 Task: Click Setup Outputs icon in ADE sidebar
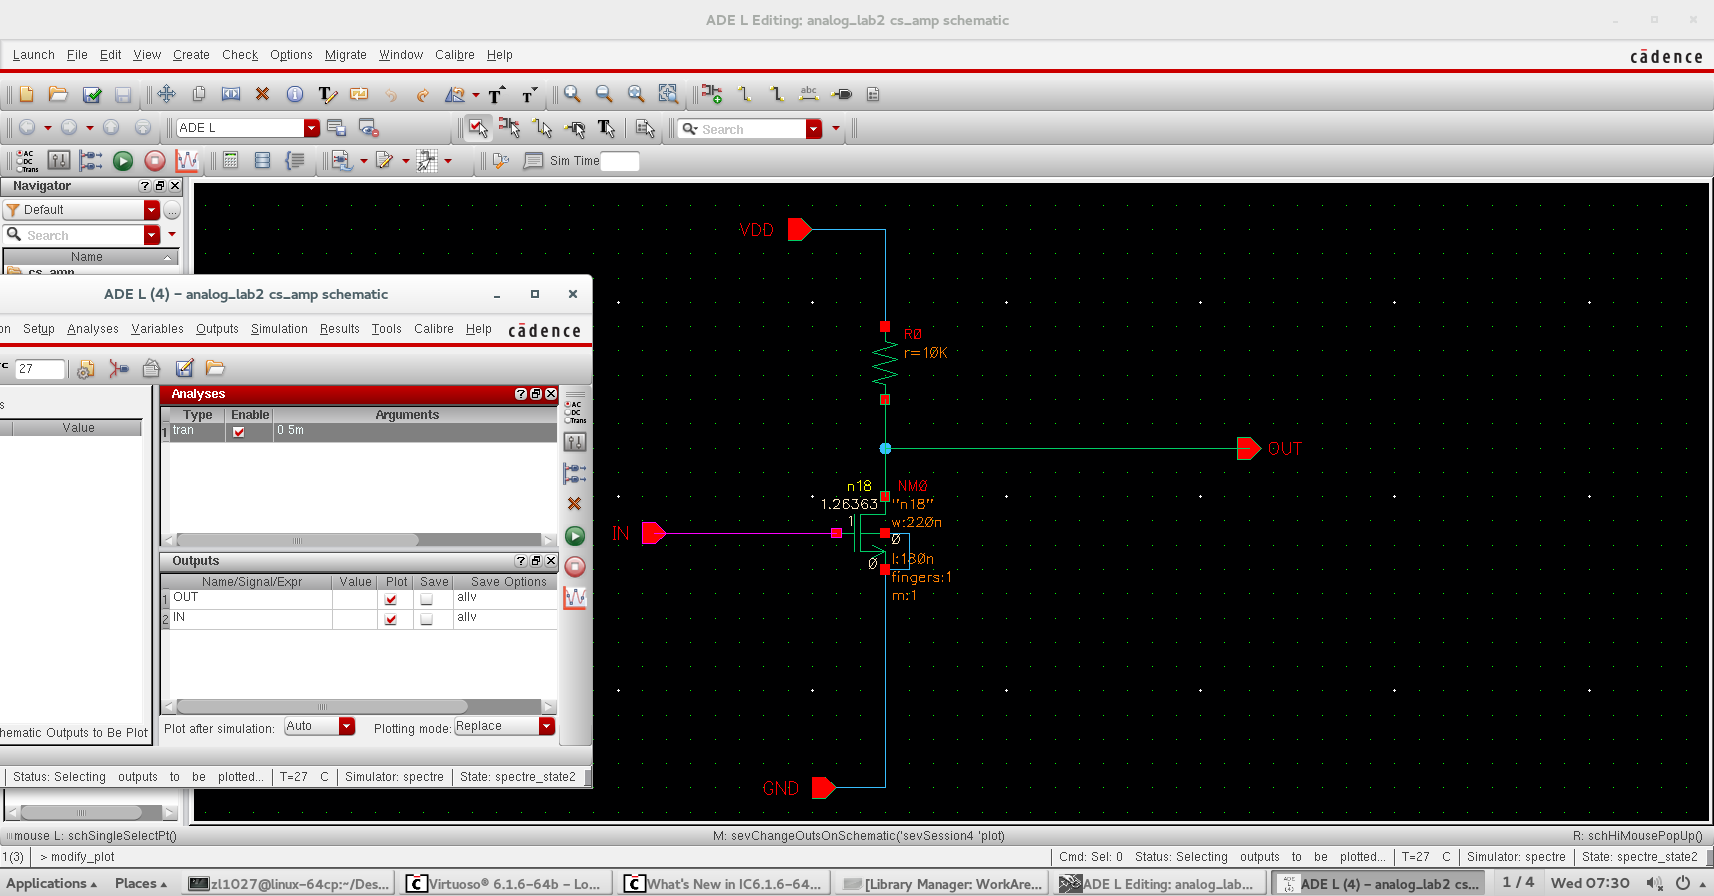point(575,473)
